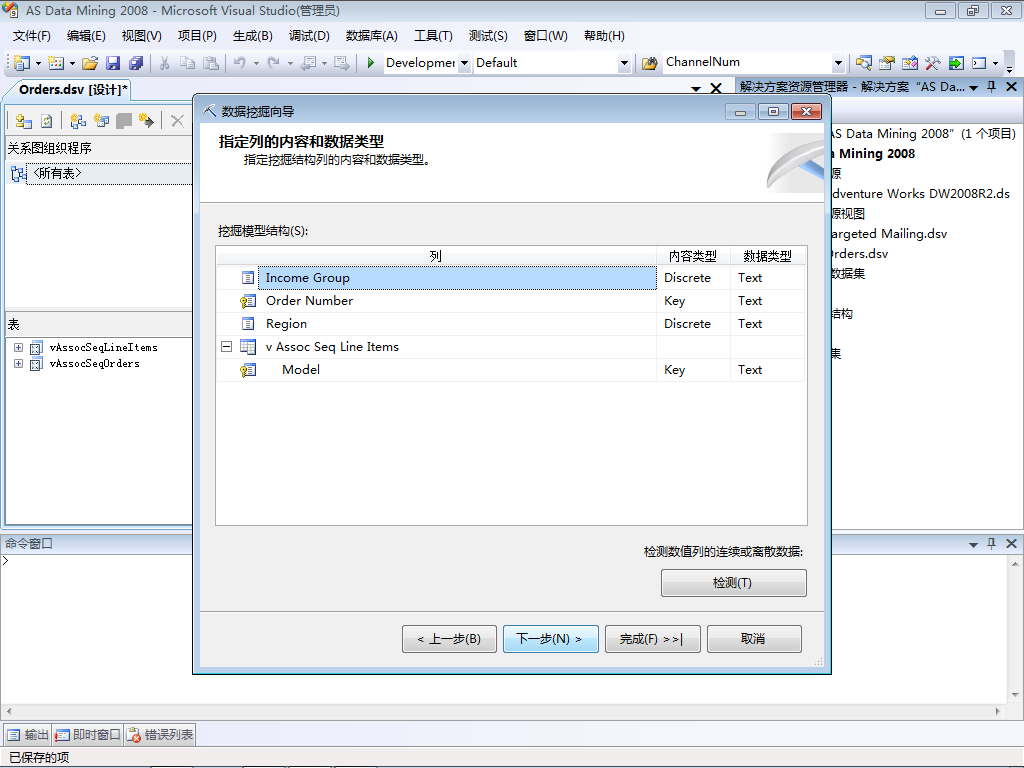Switch to the 输出 tab at bottom

(27, 735)
